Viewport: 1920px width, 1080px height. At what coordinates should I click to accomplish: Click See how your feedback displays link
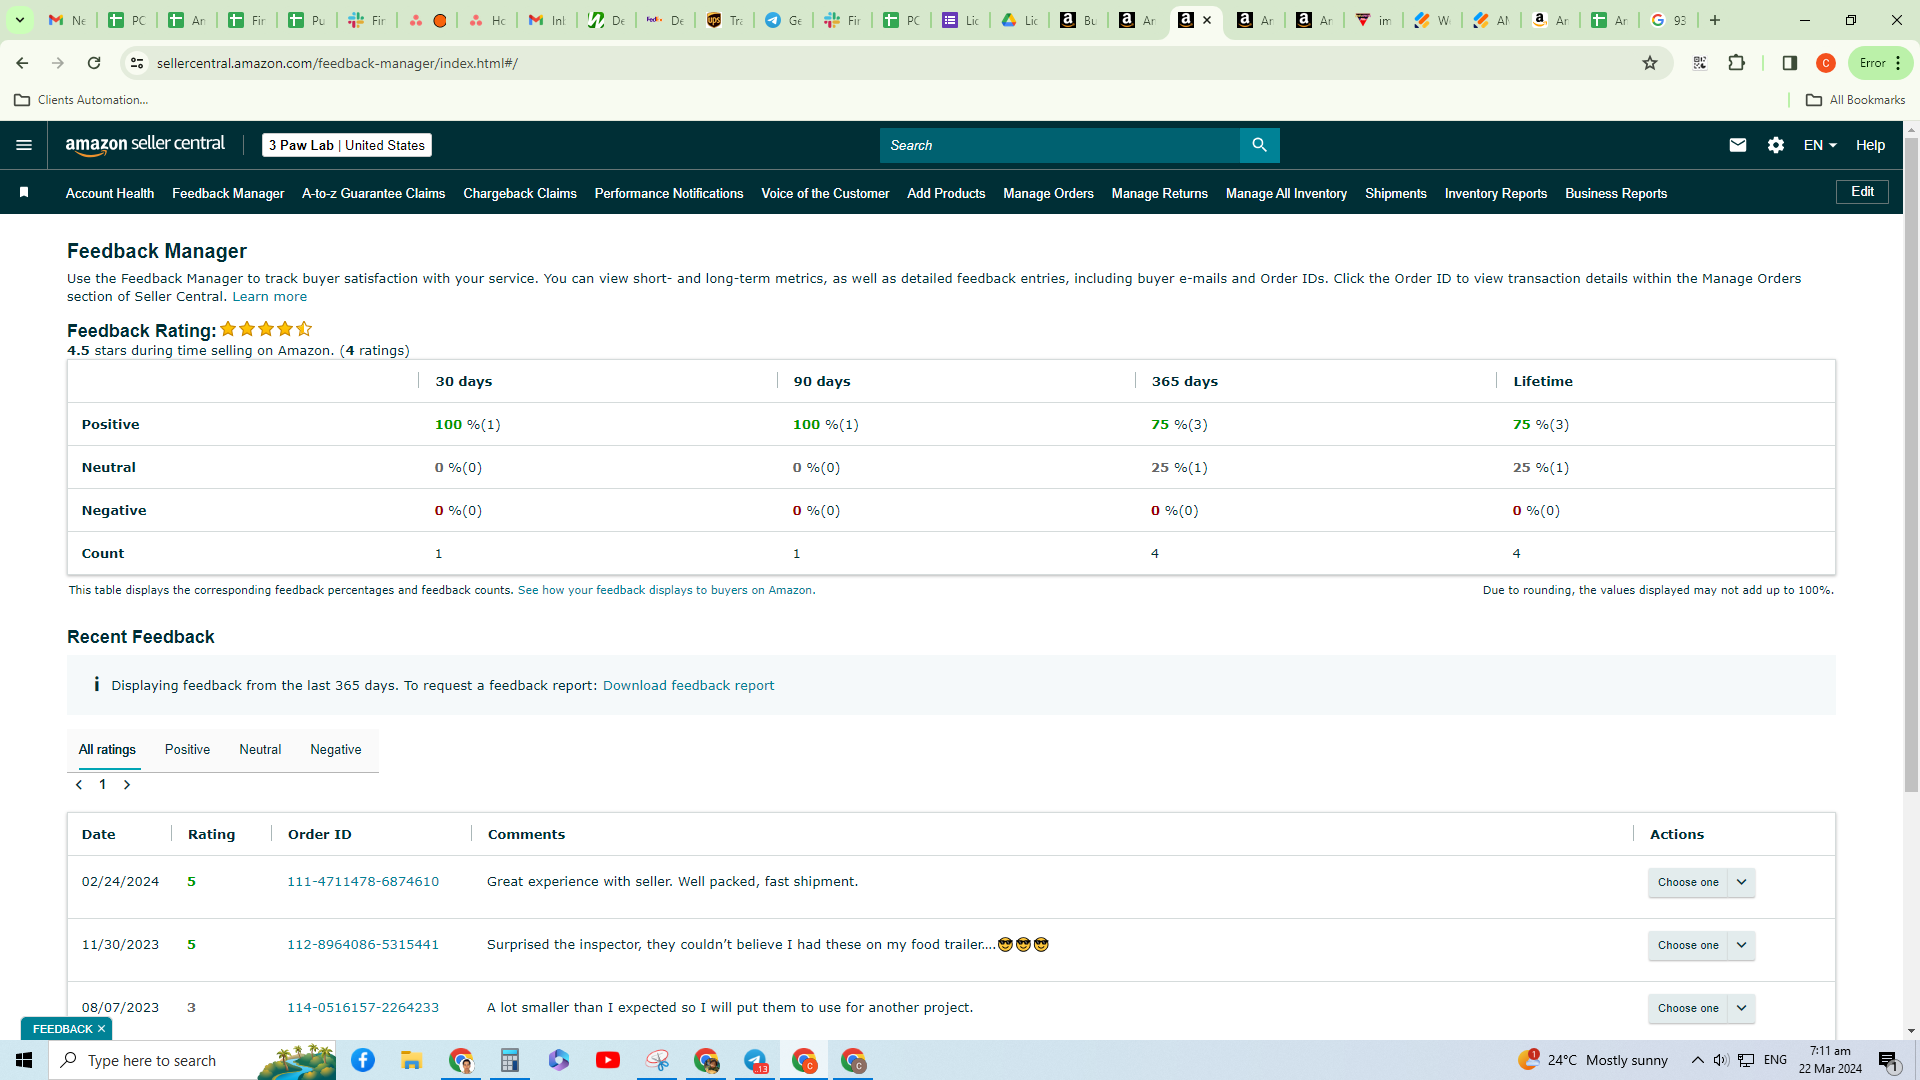(x=665, y=590)
